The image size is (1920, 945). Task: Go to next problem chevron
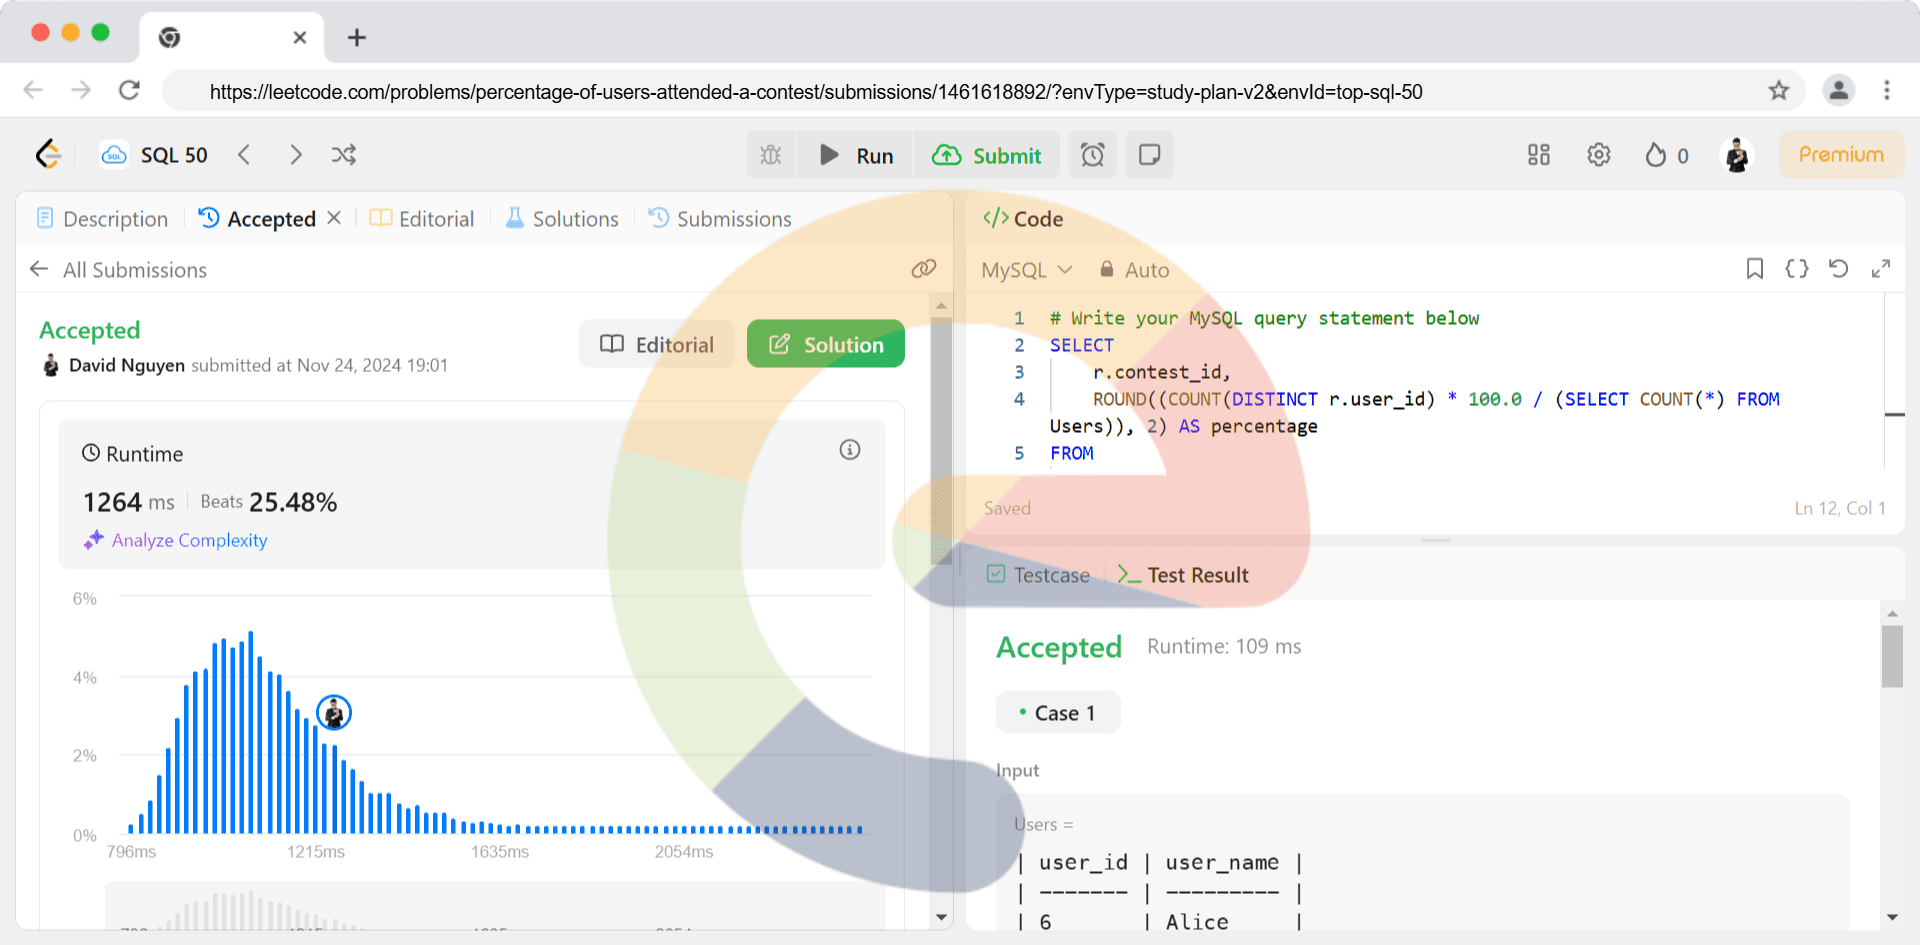coord(295,155)
